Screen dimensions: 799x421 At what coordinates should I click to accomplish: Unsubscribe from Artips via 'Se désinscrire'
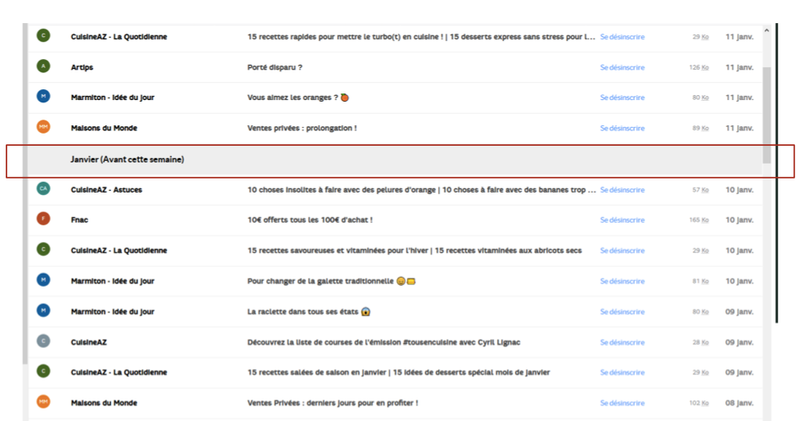[x=621, y=67]
